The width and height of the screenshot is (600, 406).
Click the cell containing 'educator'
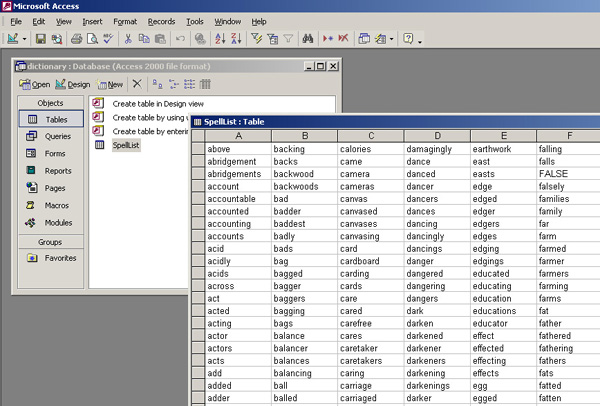[504, 323]
